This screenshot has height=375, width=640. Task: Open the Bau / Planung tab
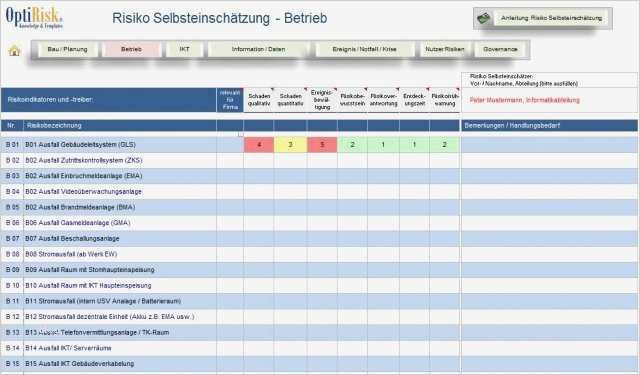(67, 49)
